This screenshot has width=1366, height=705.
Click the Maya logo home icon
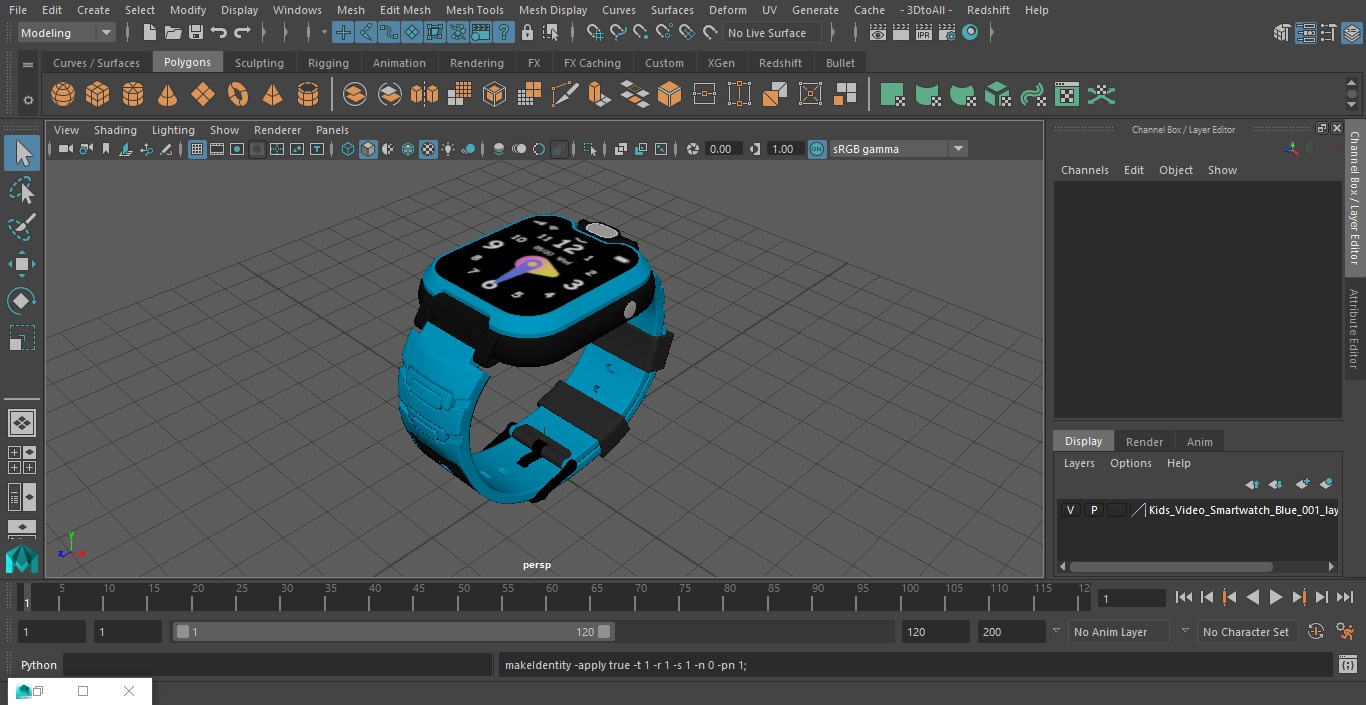tap(22, 558)
